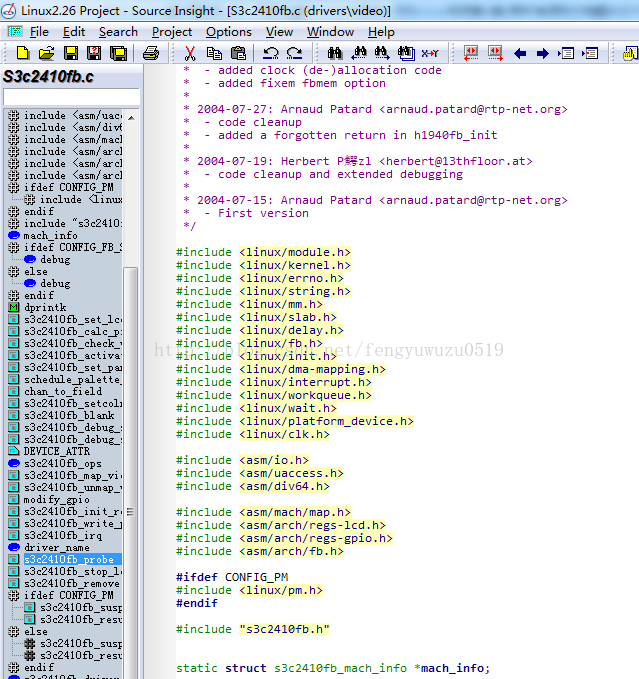639x679 pixels.
Task: Open the Help menu
Action: pyautogui.click(x=381, y=32)
